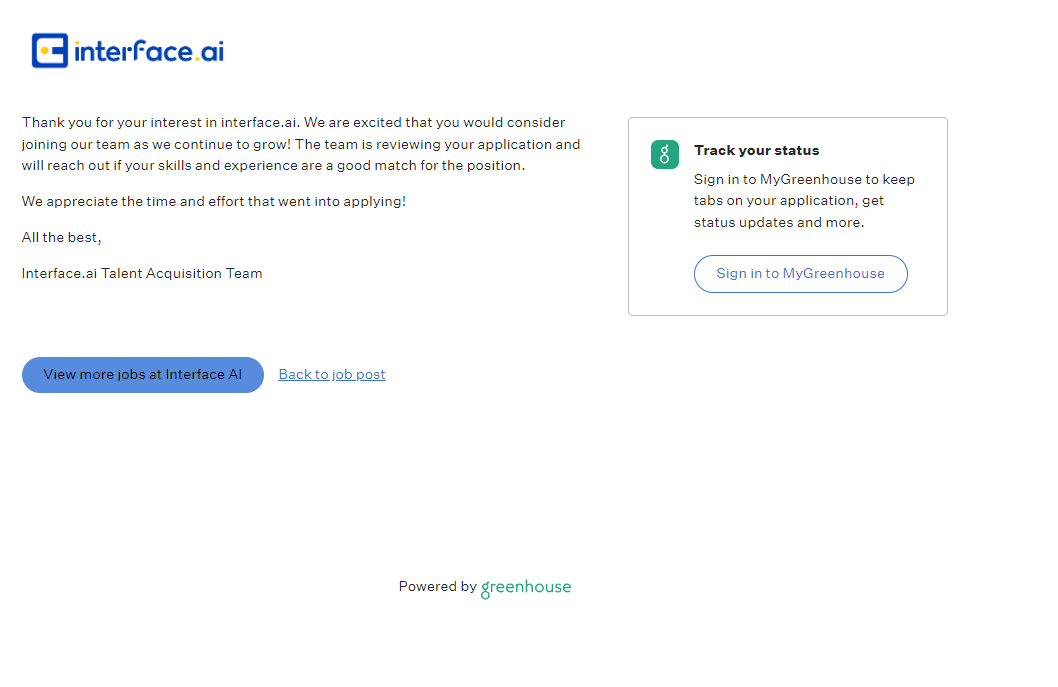The width and height of the screenshot is (1058, 687).
Task: Click the Track your status heading
Action: pos(756,151)
